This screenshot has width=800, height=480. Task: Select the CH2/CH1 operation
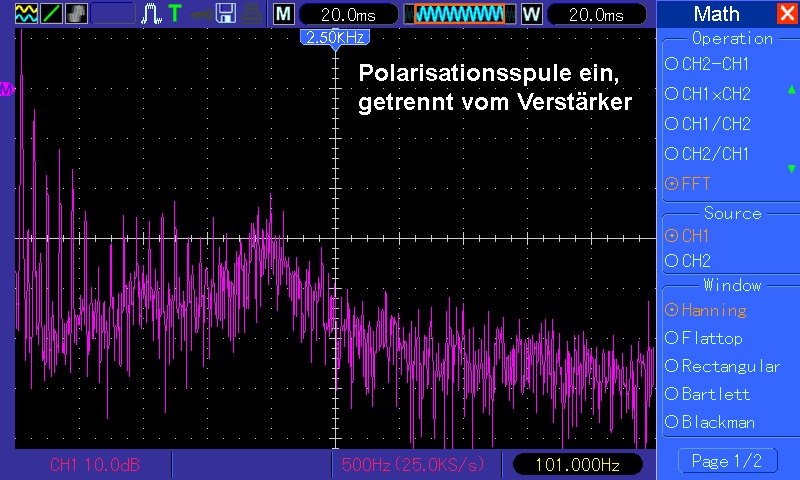click(x=707, y=154)
